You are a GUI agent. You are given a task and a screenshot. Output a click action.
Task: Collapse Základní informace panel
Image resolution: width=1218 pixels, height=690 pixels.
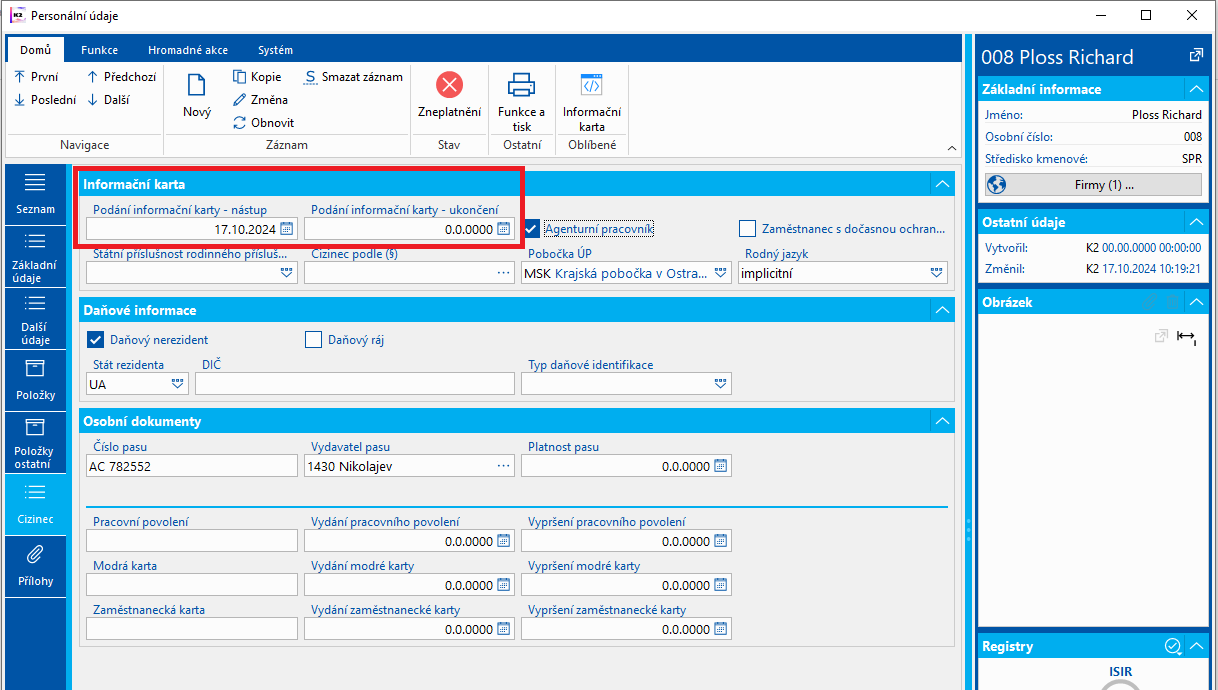tap(1196, 89)
